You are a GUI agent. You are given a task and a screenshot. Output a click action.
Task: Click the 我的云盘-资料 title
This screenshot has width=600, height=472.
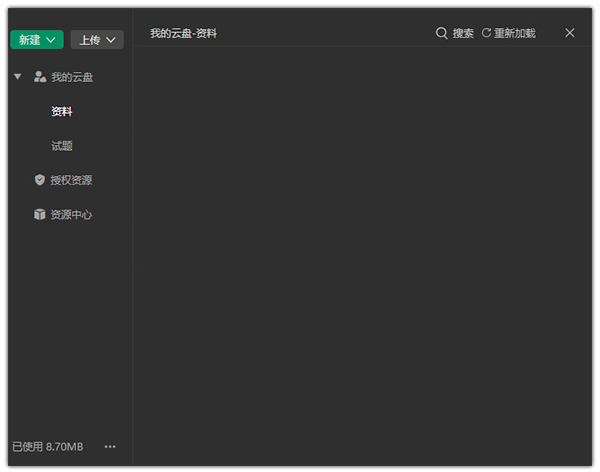click(183, 33)
